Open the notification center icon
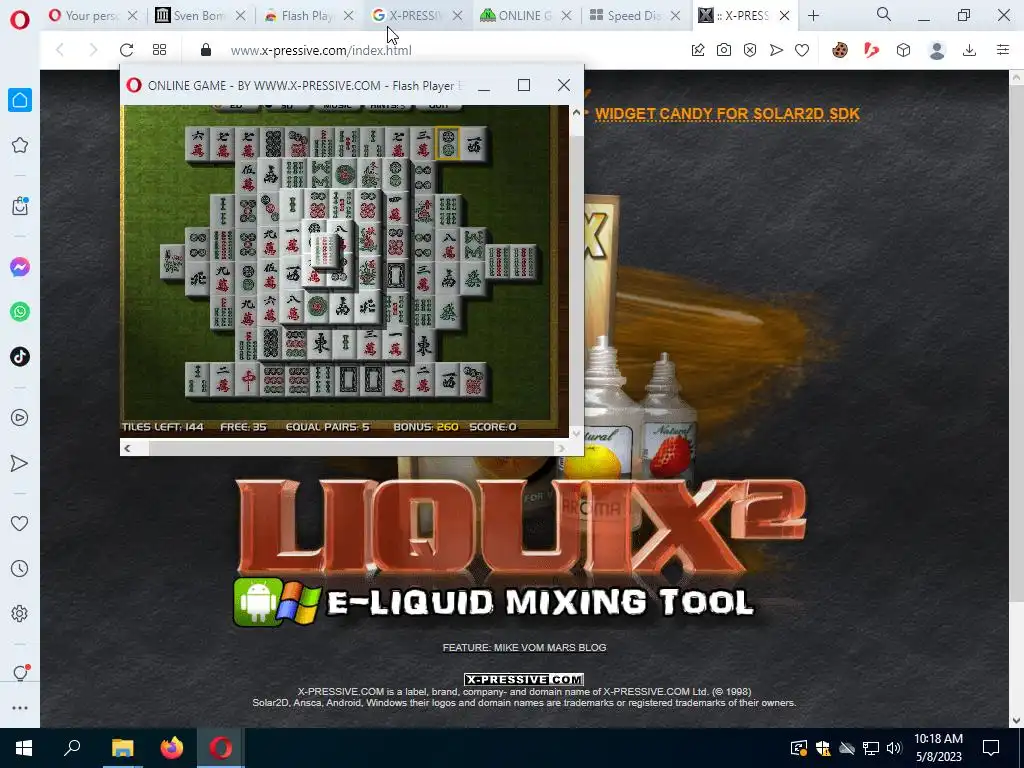Viewport: 1024px width, 768px height. [x=991, y=748]
